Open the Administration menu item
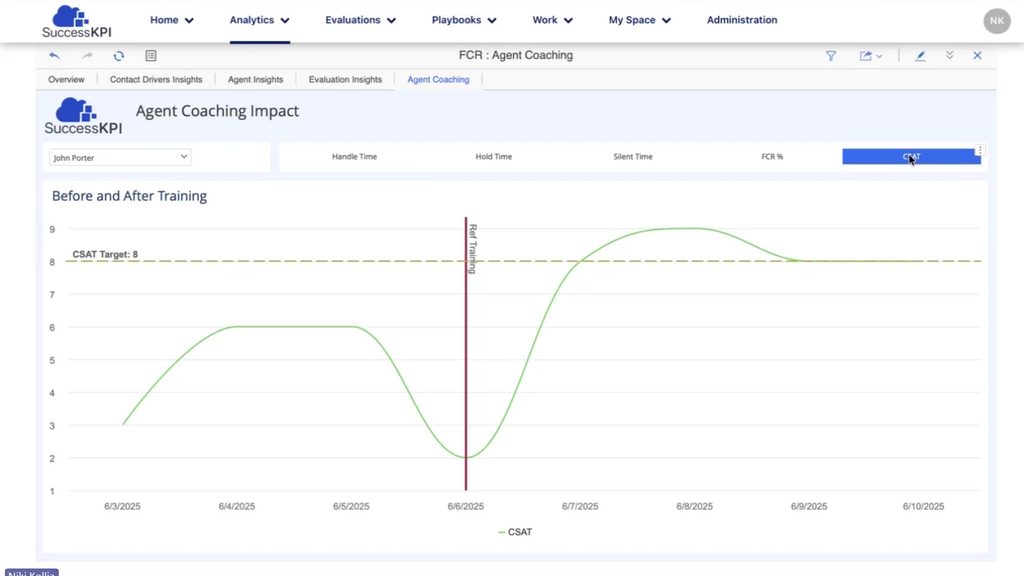 tap(742, 20)
